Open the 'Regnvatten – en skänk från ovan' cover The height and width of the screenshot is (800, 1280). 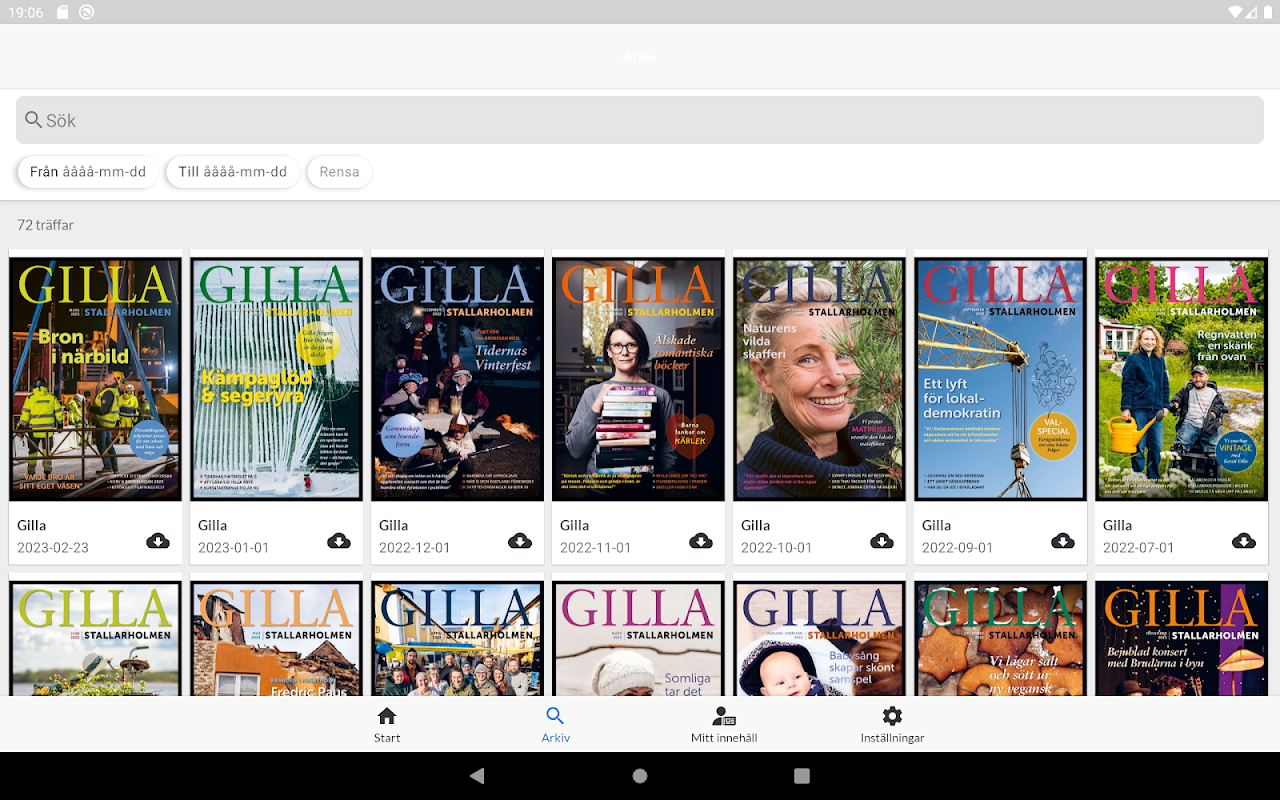point(1182,379)
